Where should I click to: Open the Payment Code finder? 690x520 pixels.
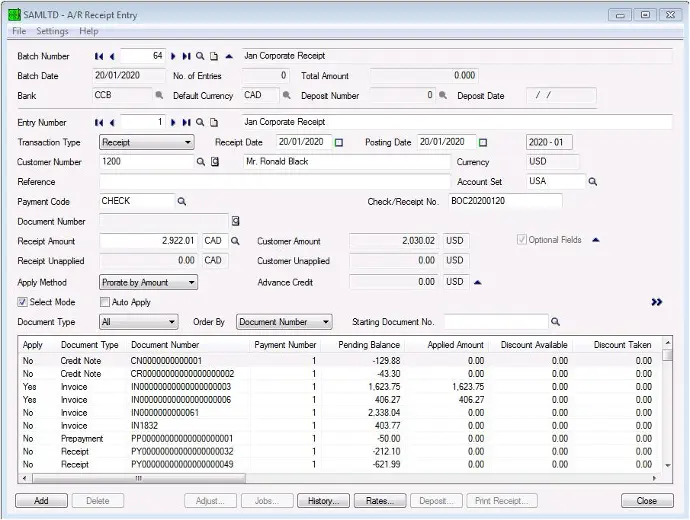click(x=182, y=201)
